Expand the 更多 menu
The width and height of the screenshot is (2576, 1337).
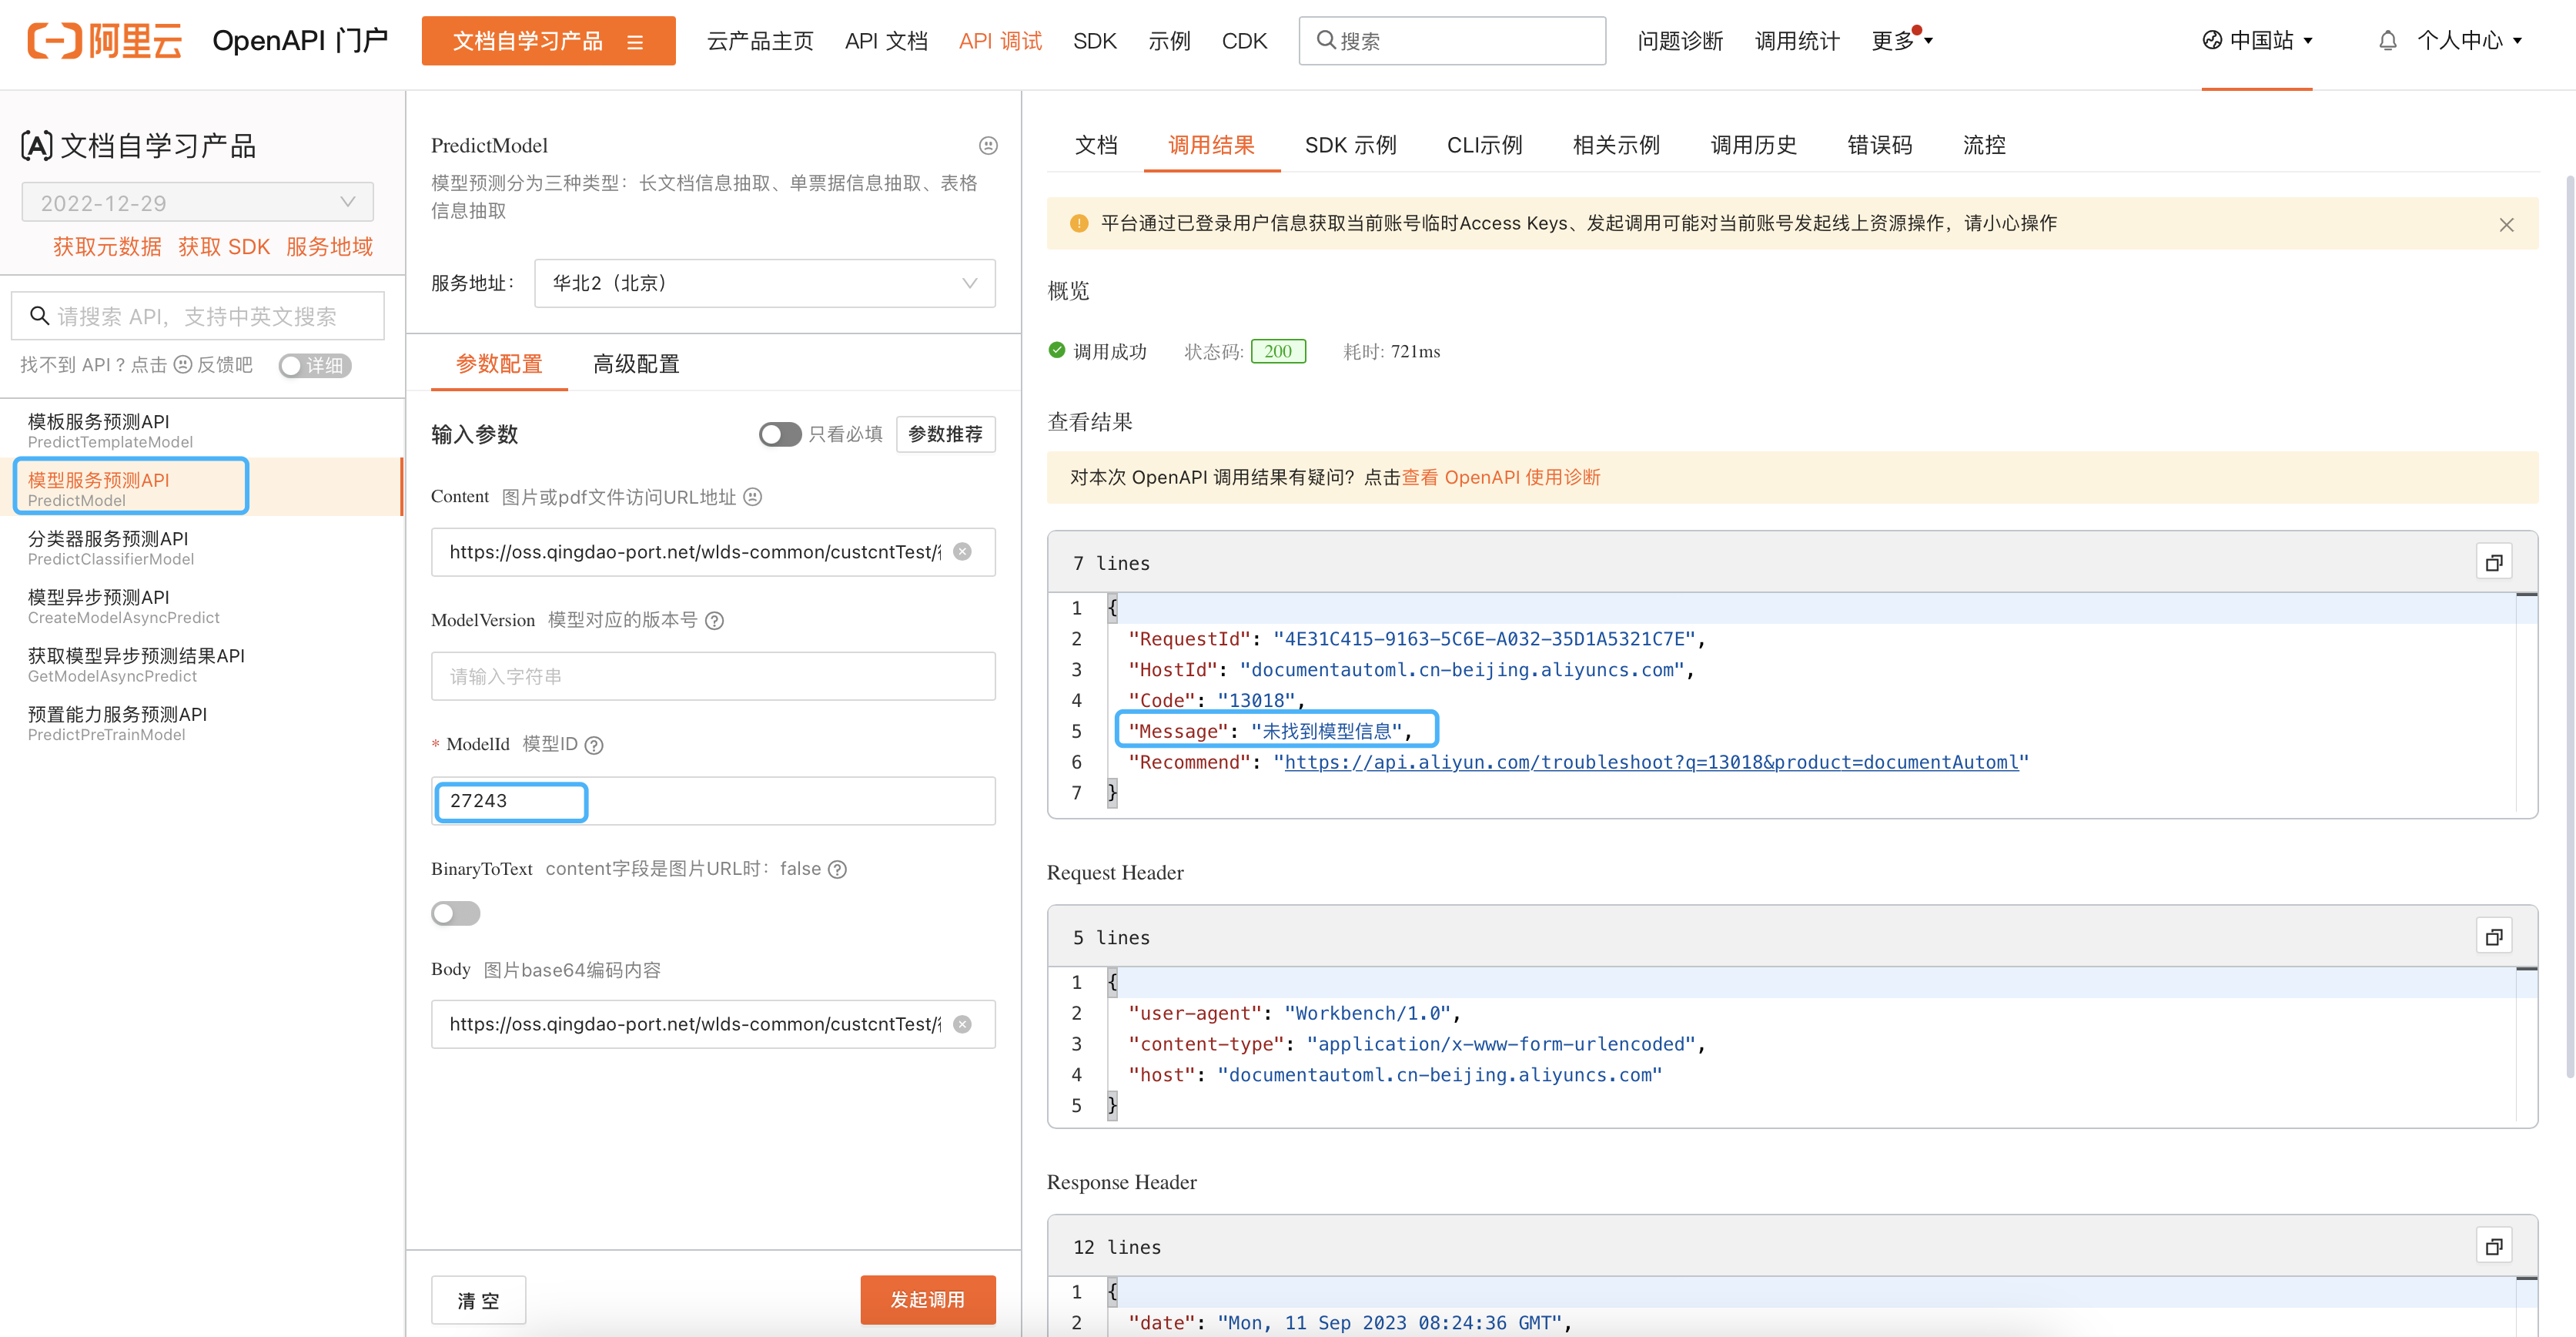click(1902, 41)
